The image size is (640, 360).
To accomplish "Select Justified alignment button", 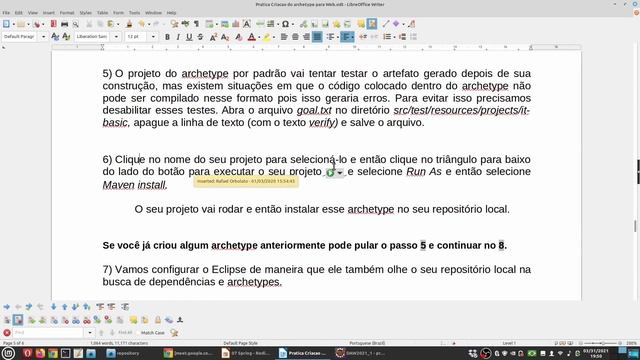I will [317, 37].
